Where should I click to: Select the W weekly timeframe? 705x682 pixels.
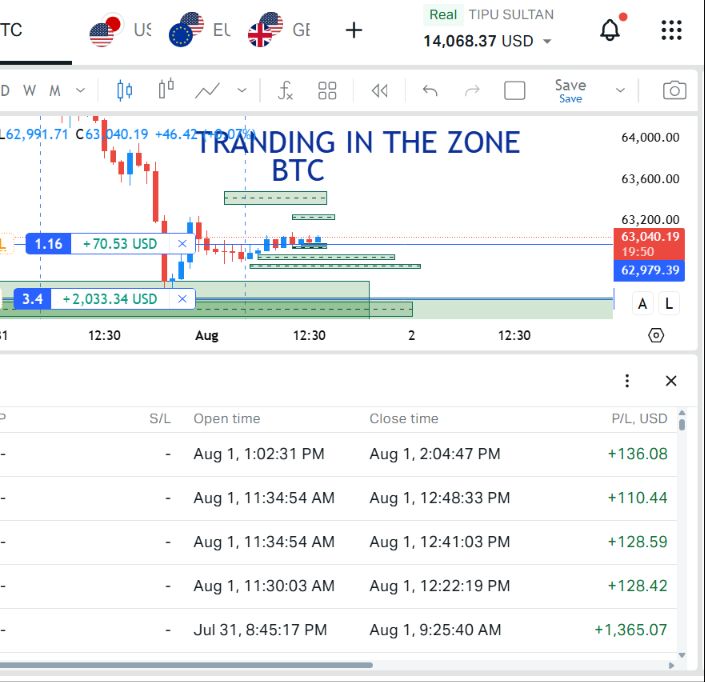[29, 90]
